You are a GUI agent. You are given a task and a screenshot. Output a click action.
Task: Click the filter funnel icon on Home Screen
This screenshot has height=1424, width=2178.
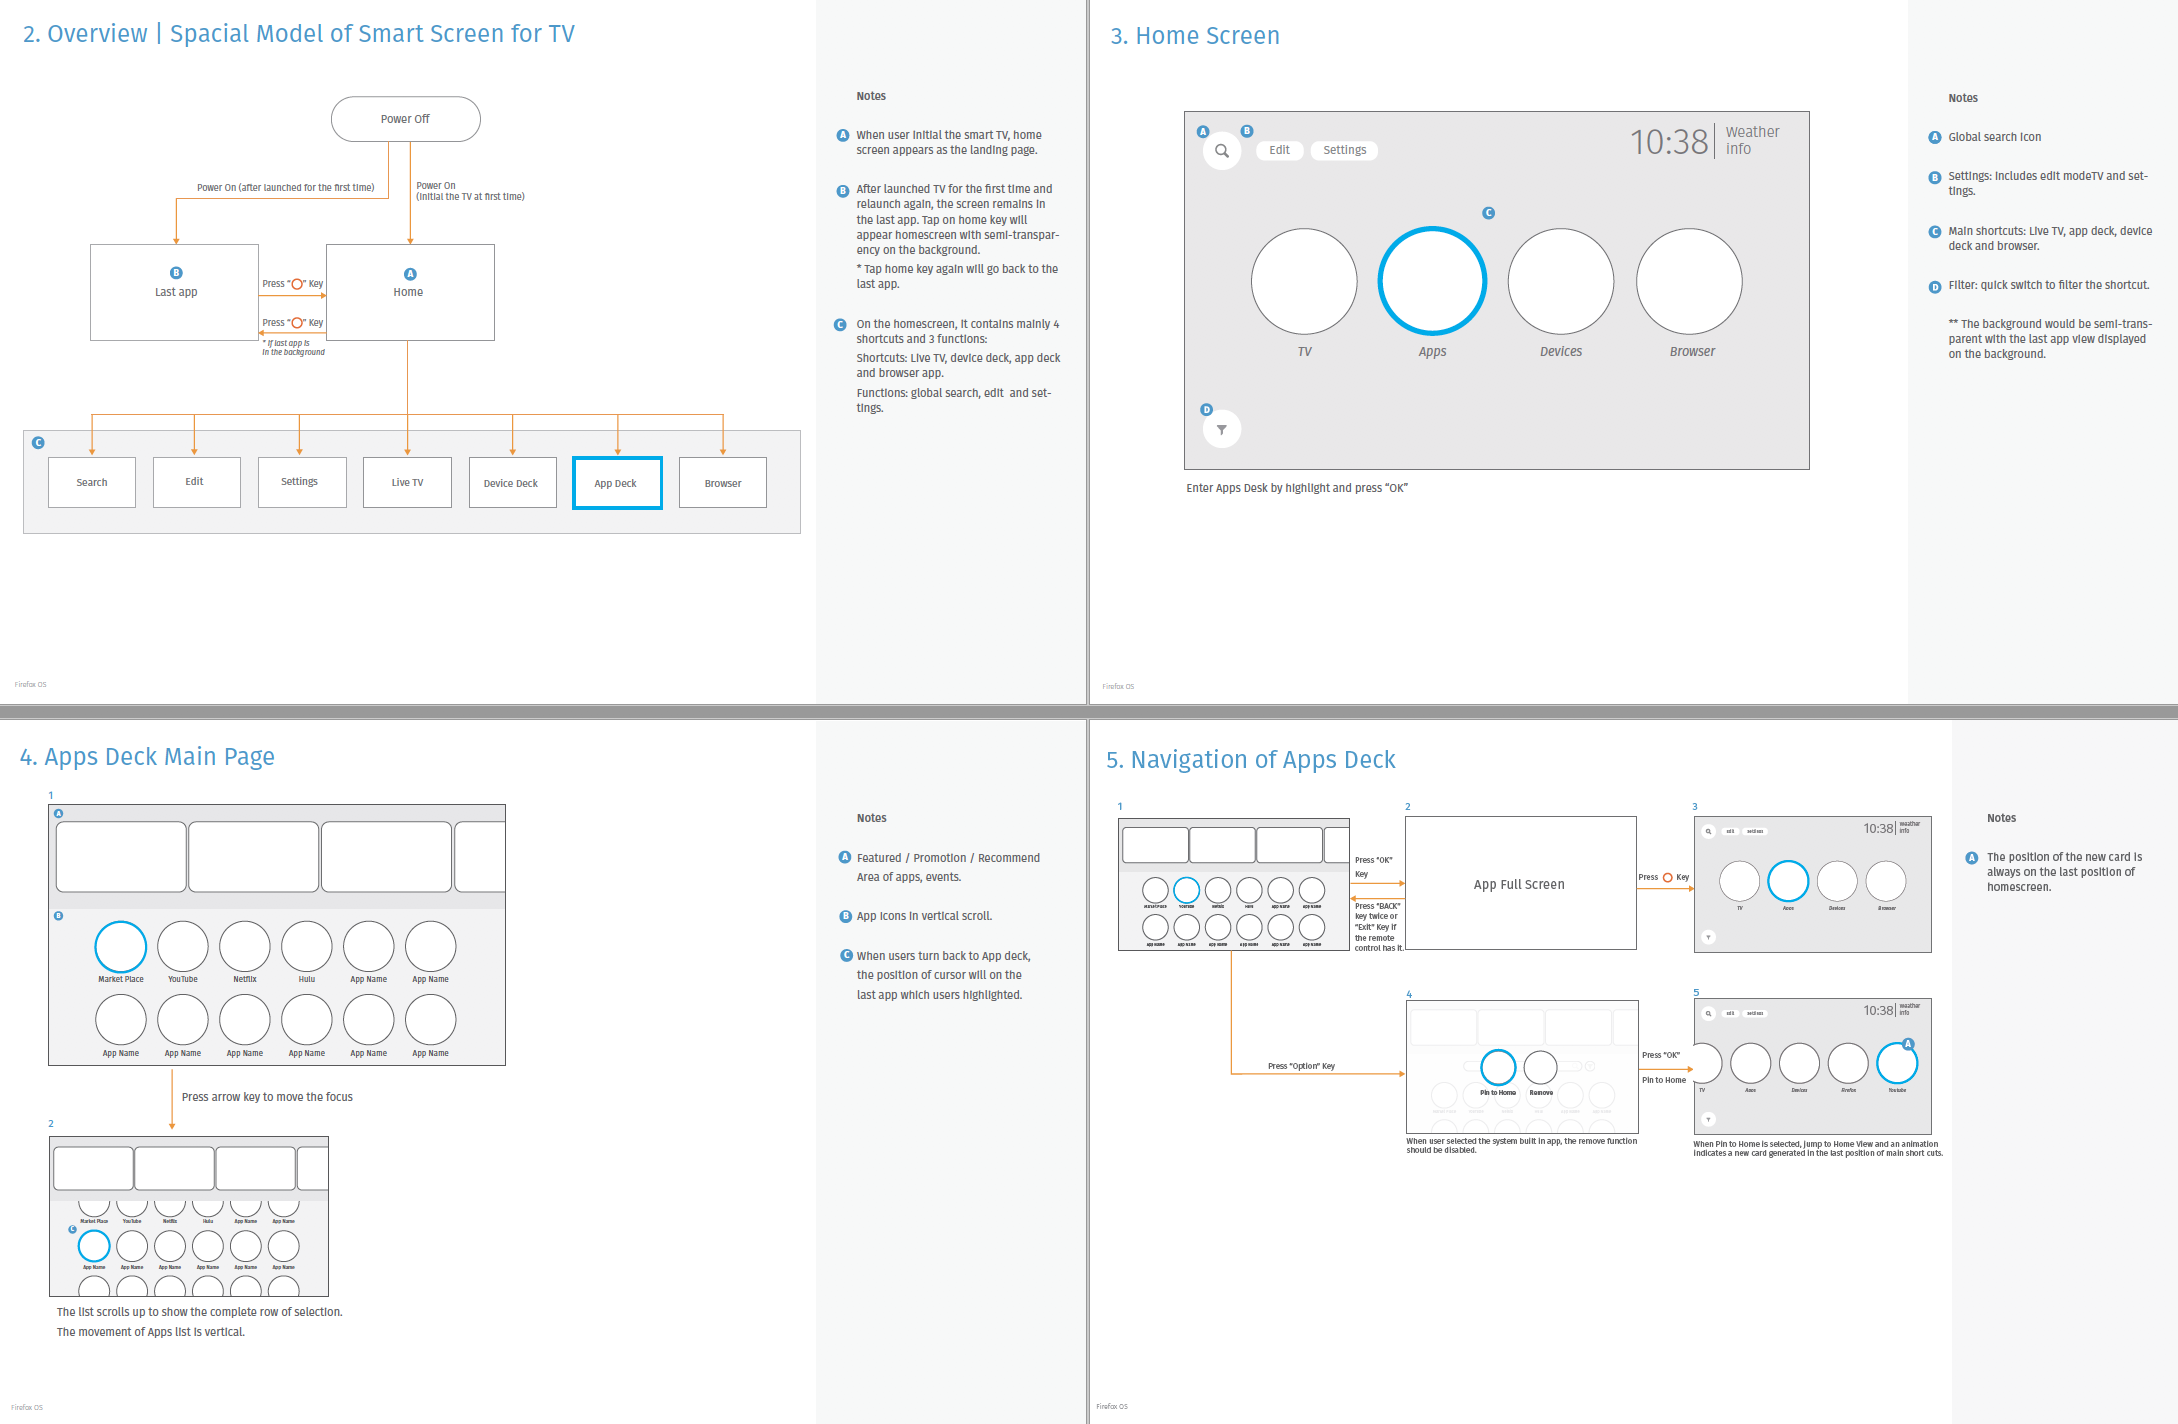point(1221,429)
